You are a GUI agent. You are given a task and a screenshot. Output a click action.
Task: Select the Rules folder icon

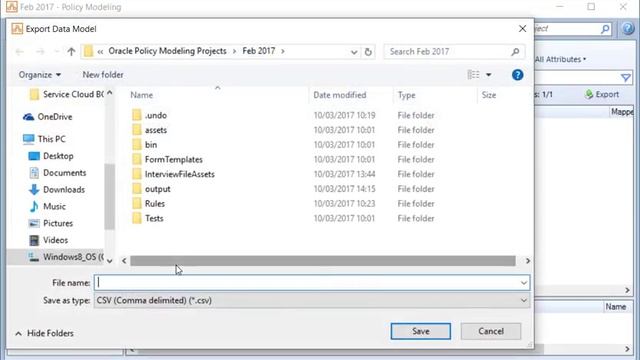coord(137,203)
